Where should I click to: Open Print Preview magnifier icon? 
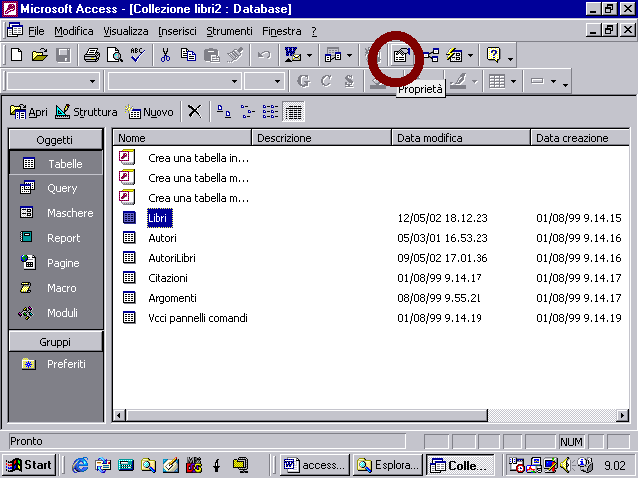tap(115, 55)
